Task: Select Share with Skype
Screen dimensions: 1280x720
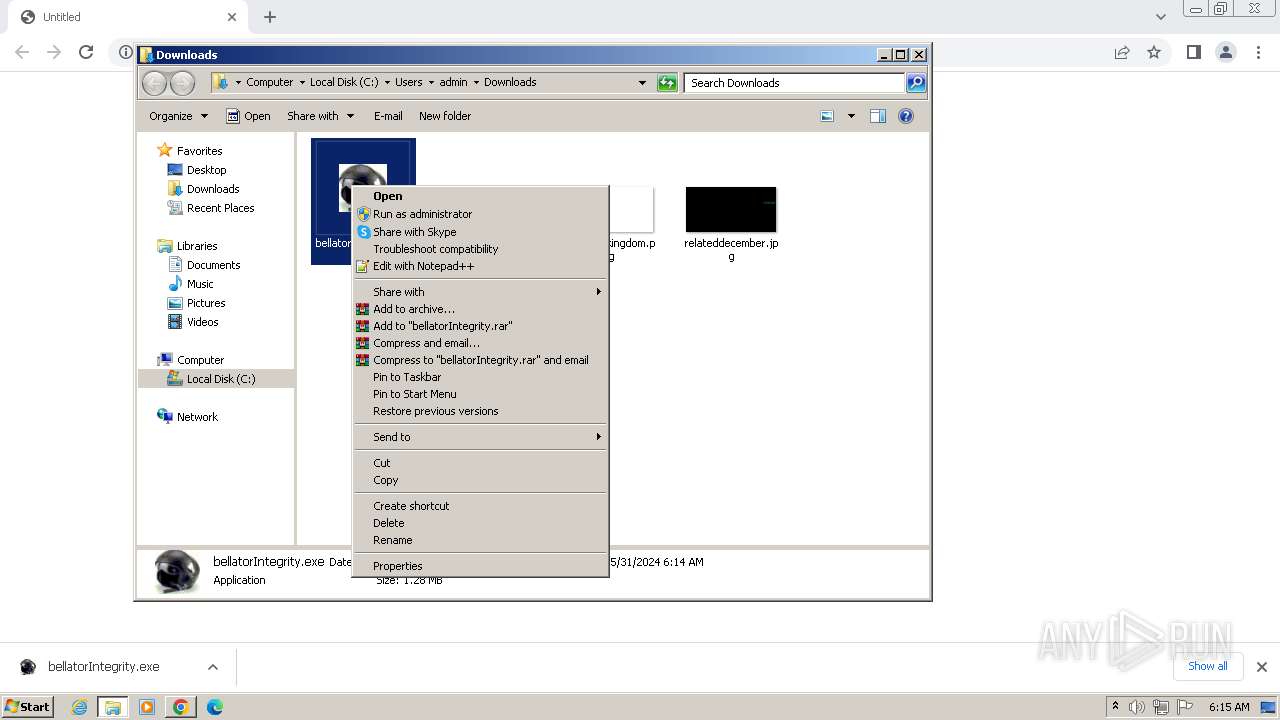Action: (x=480, y=232)
